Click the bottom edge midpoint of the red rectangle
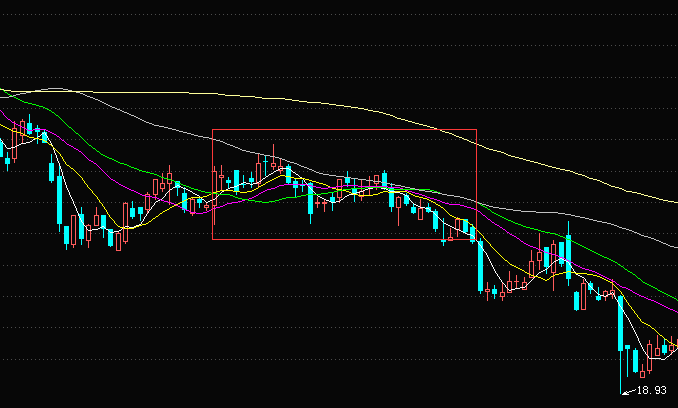Screen dimensions: 678x408 [x=344, y=240]
